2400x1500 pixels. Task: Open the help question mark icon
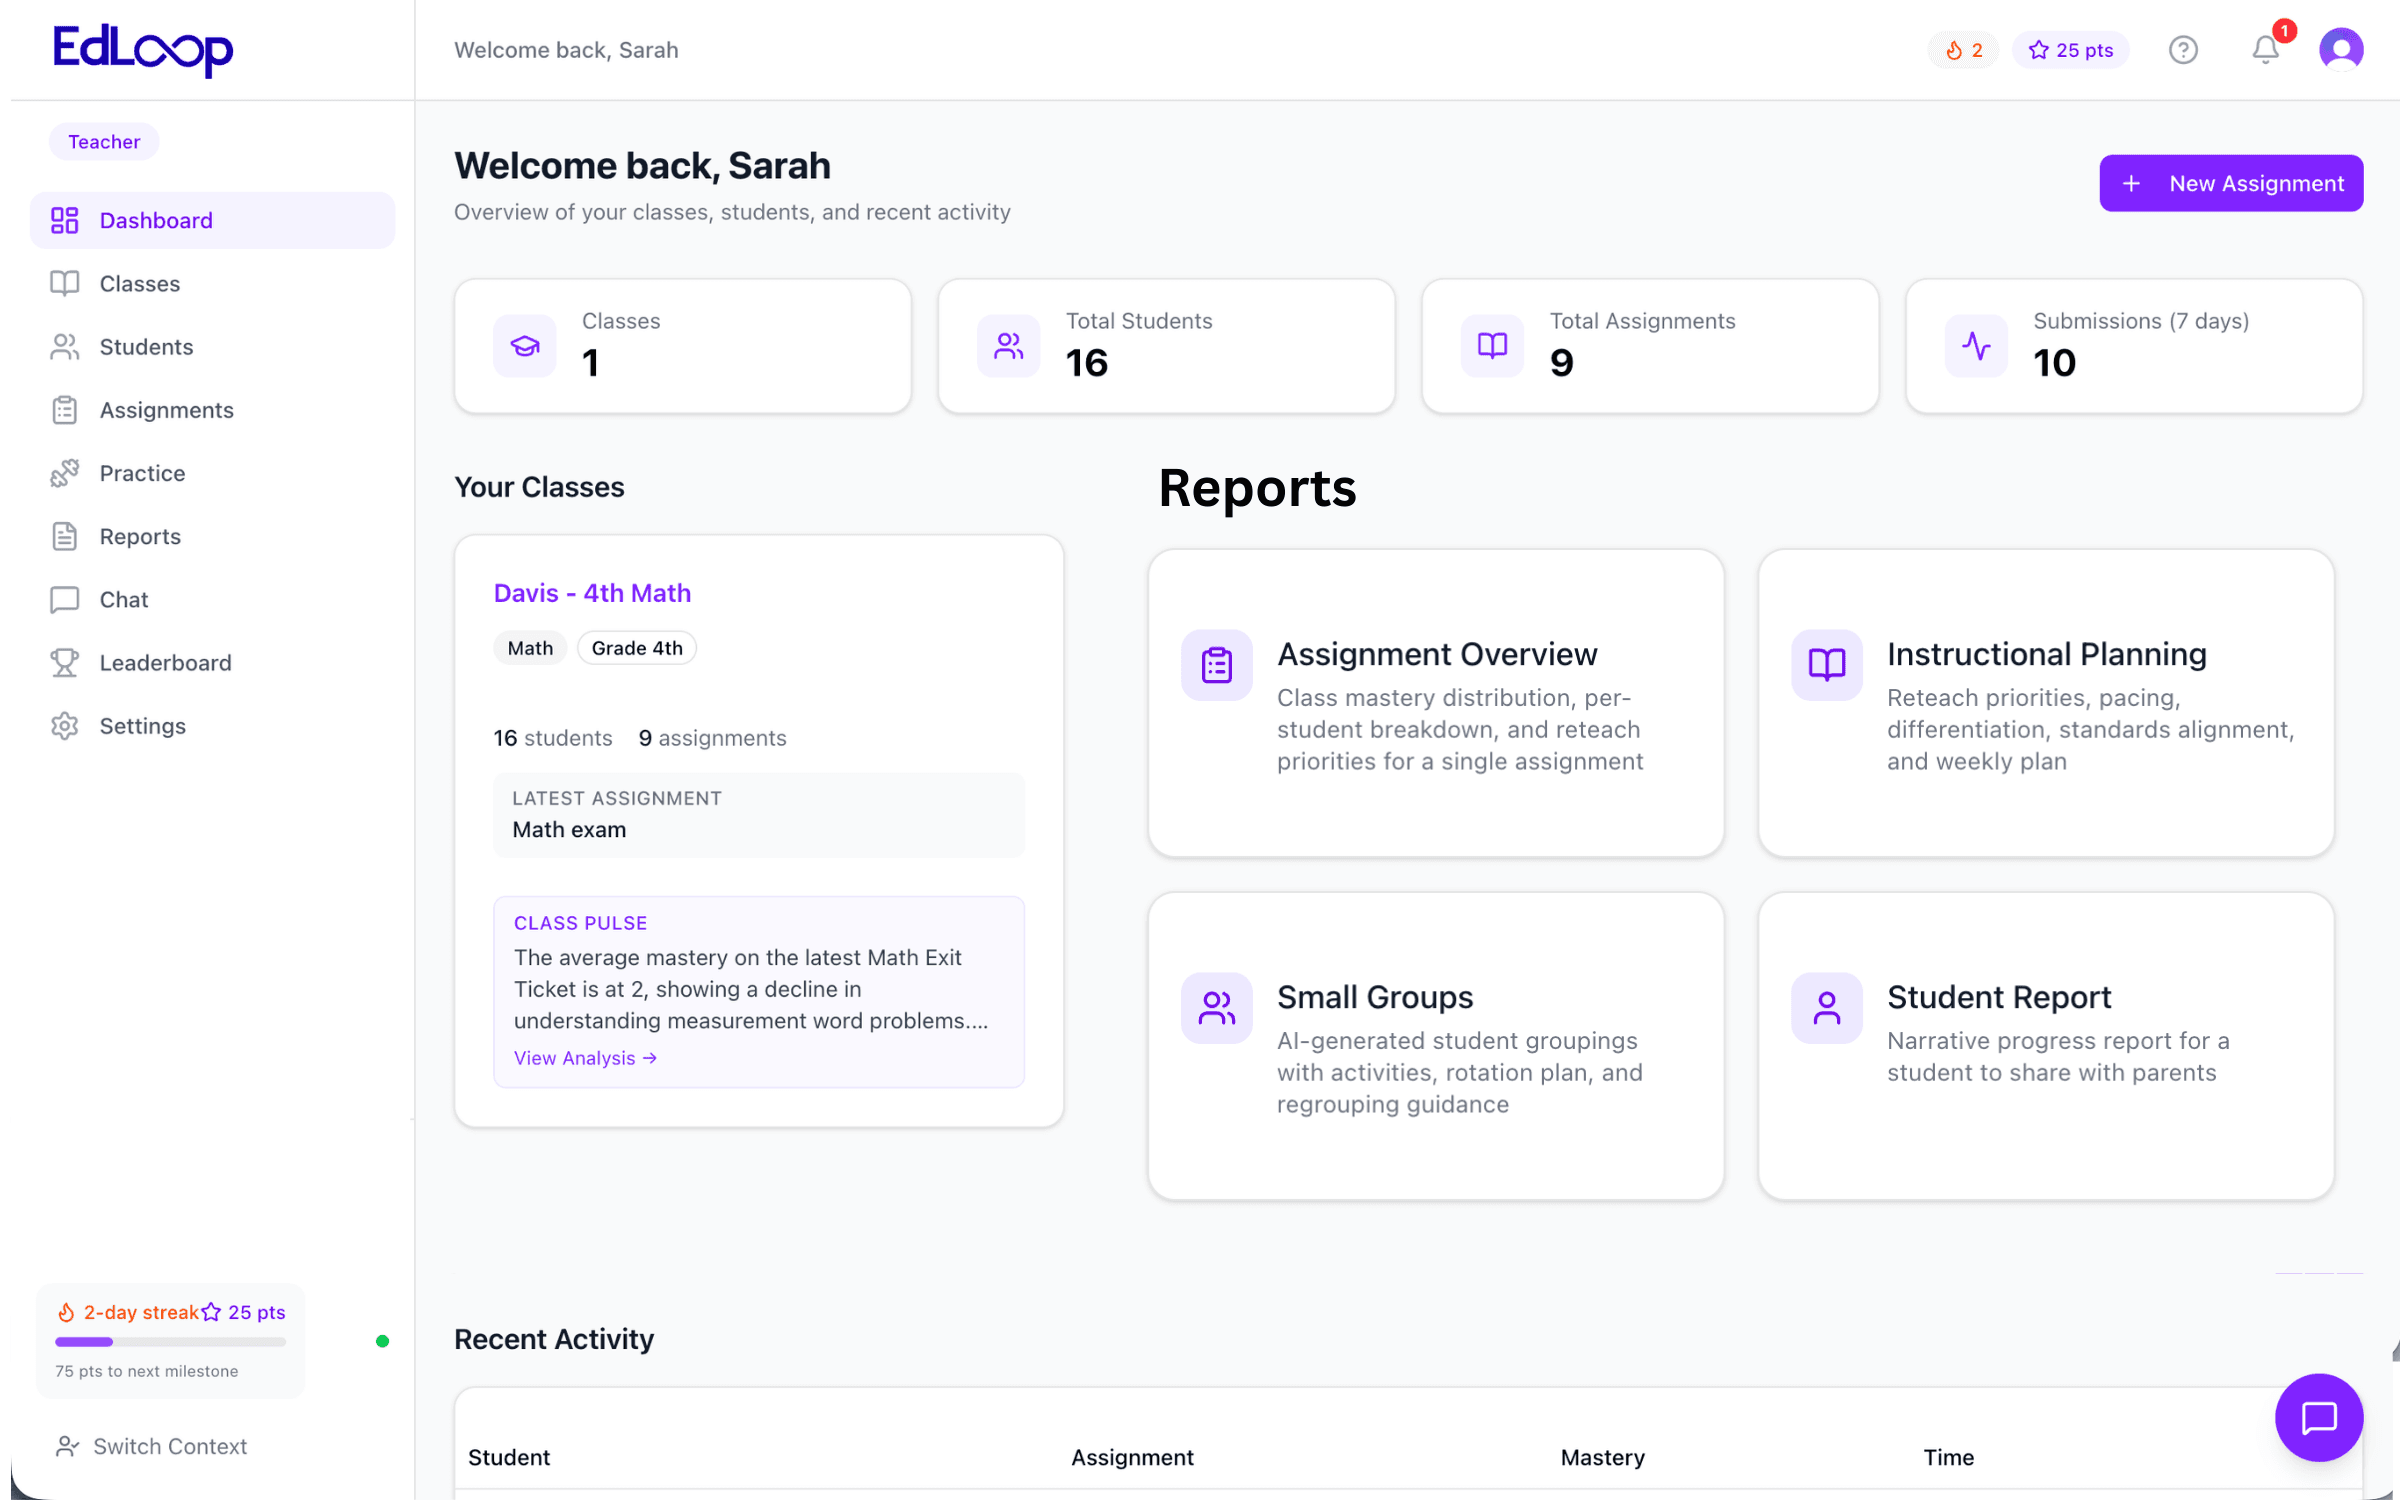pos(2184,49)
